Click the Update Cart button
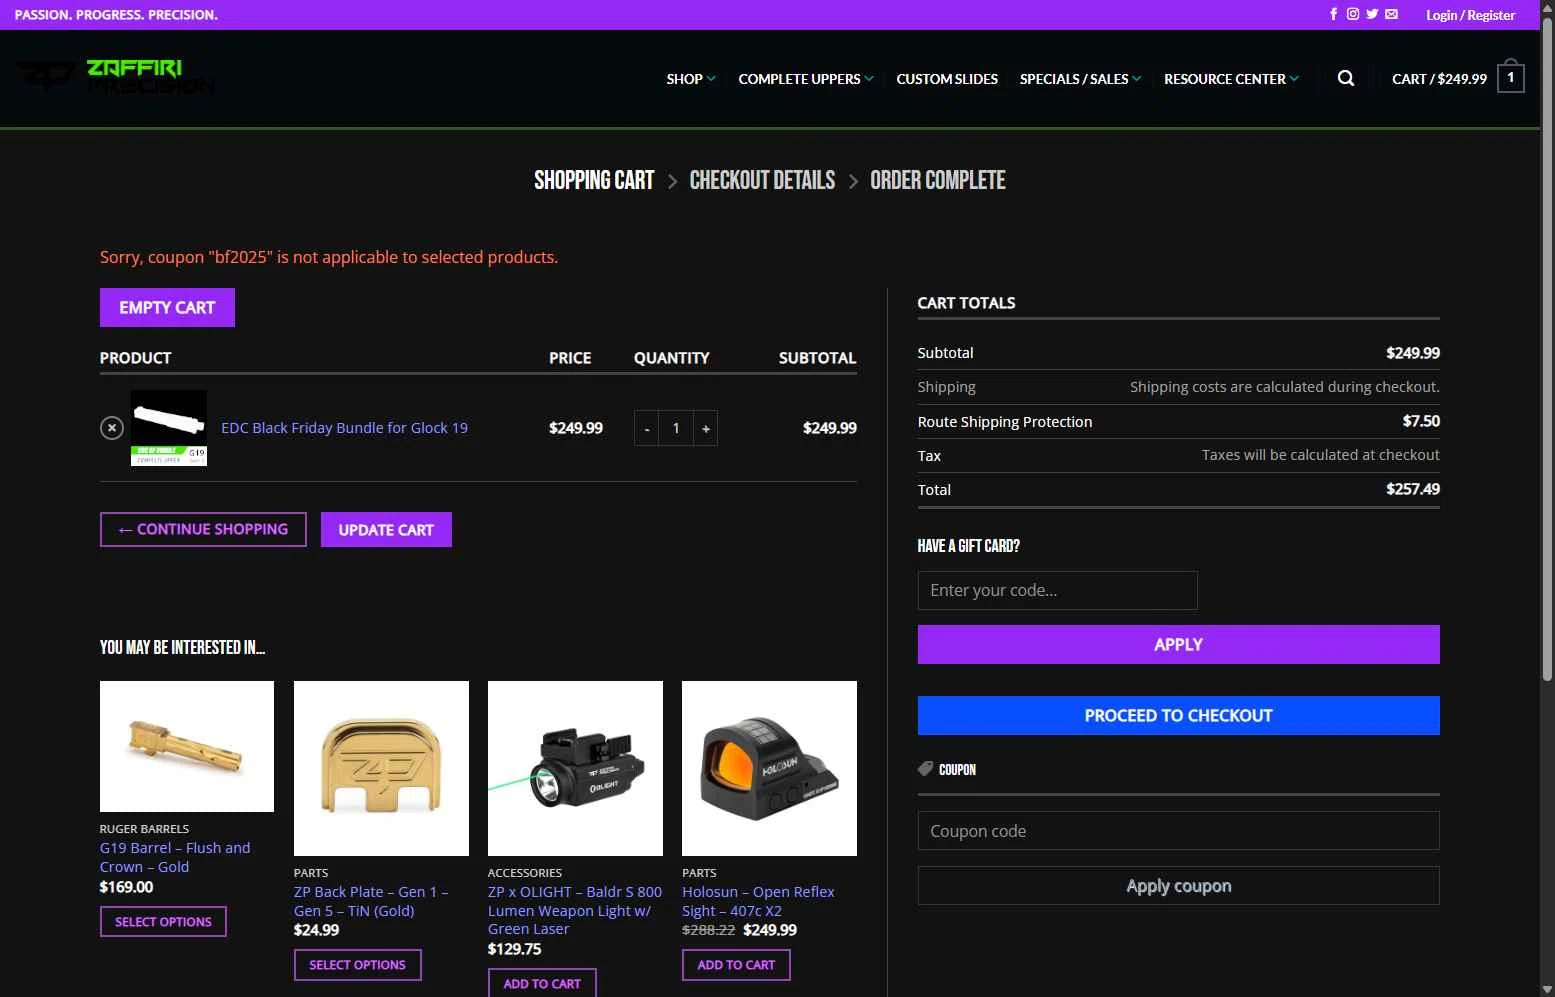 tap(386, 530)
